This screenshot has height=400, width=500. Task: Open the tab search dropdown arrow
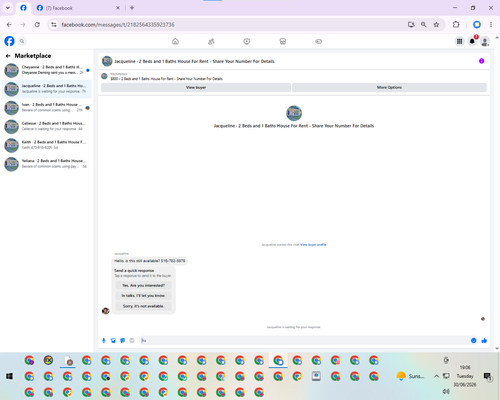(x=8, y=8)
